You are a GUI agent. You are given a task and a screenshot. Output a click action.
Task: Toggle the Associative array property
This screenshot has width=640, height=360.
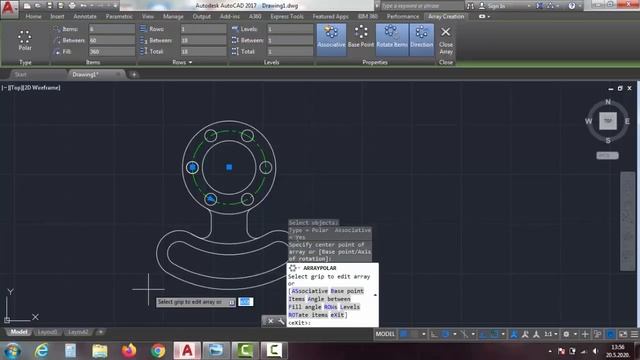pos(331,40)
